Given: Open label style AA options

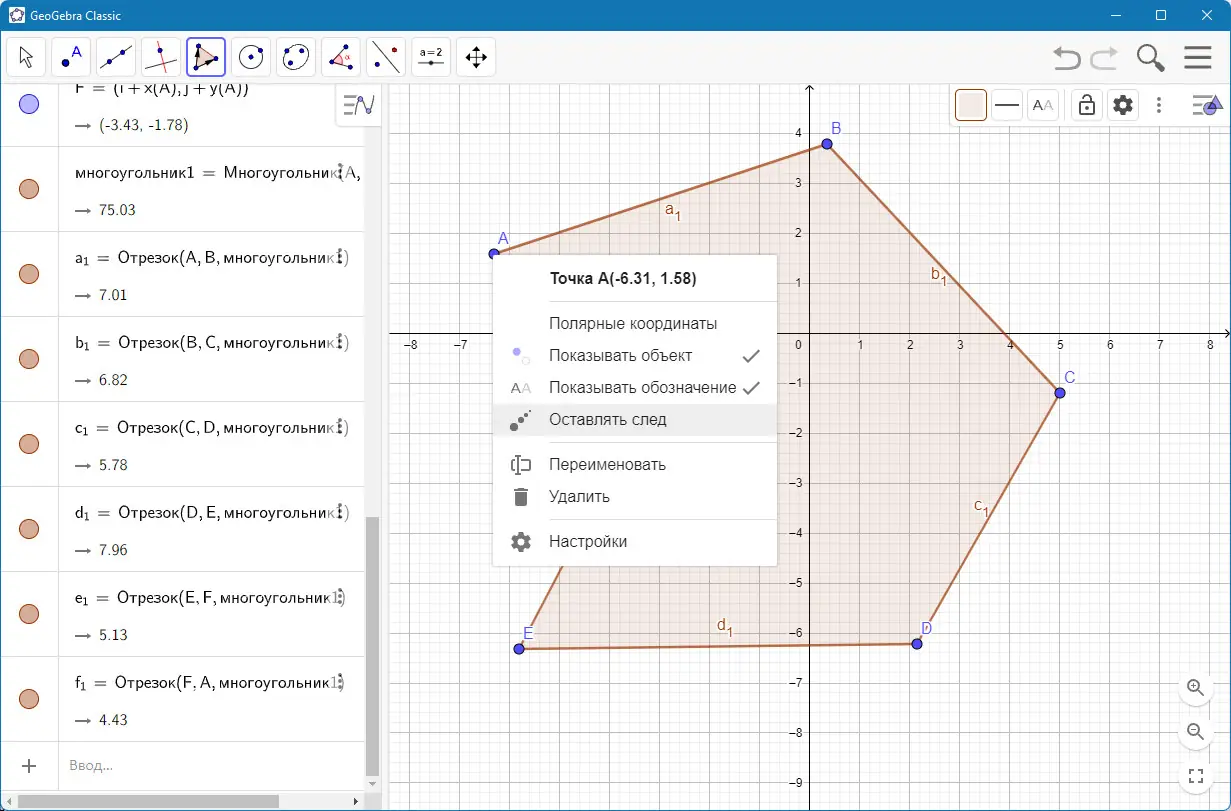Looking at the screenshot, I should click(x=1043, y=105).
